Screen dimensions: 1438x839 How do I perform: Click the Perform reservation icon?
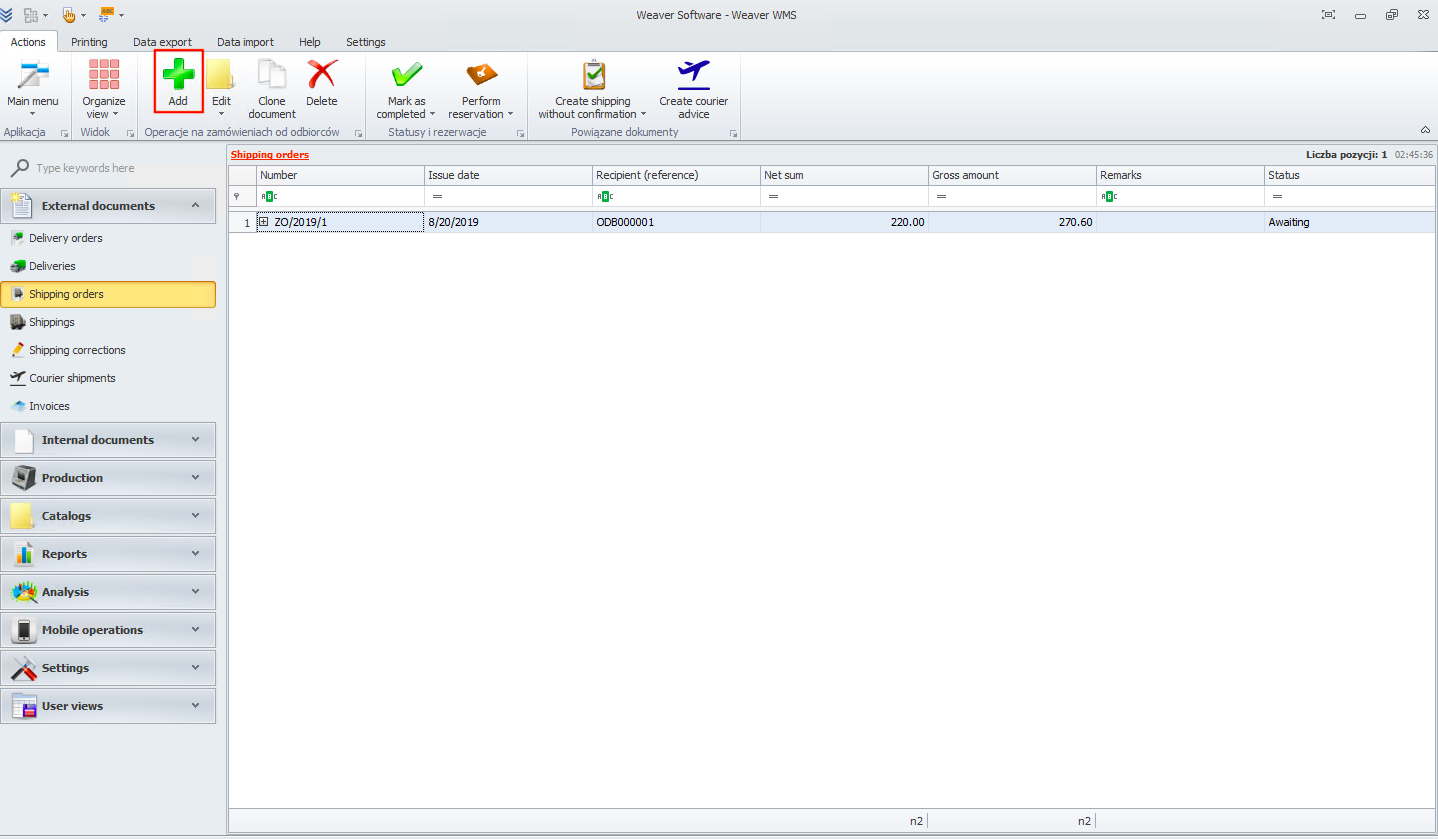click(x=481, y=75)
